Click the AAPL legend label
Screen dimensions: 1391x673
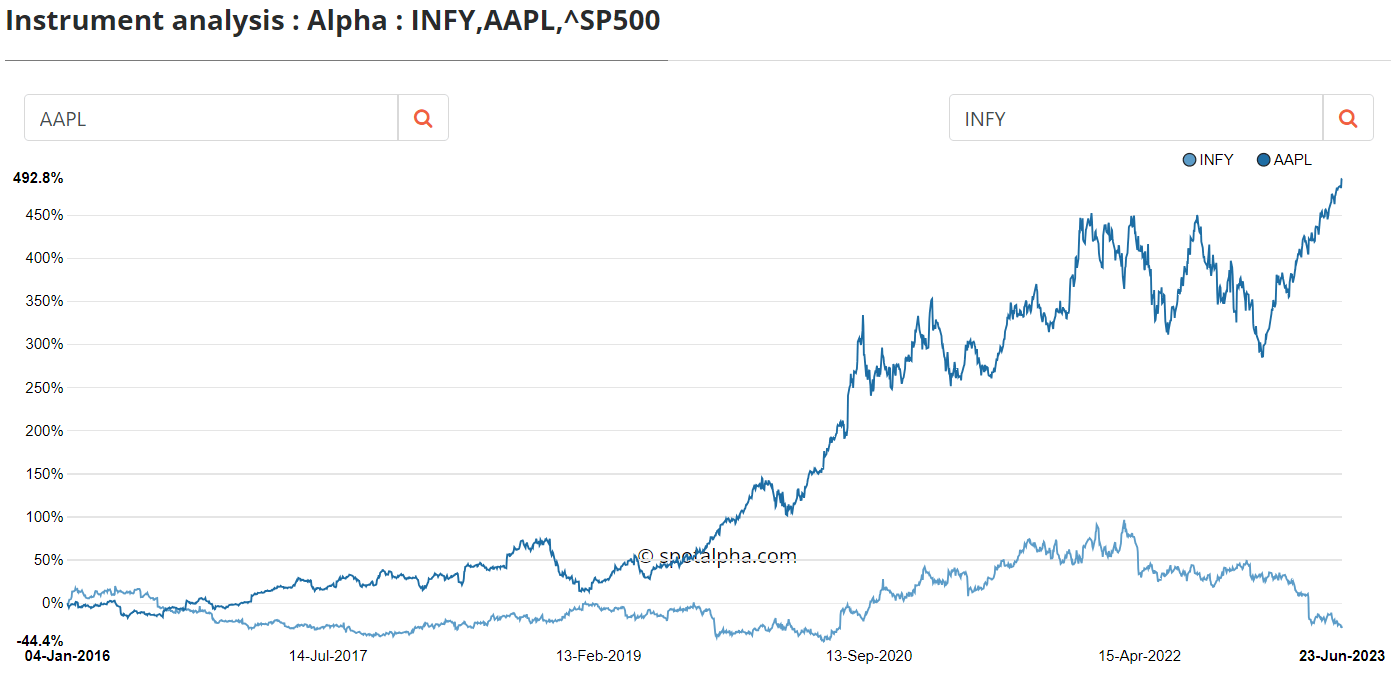(1292, 160)
